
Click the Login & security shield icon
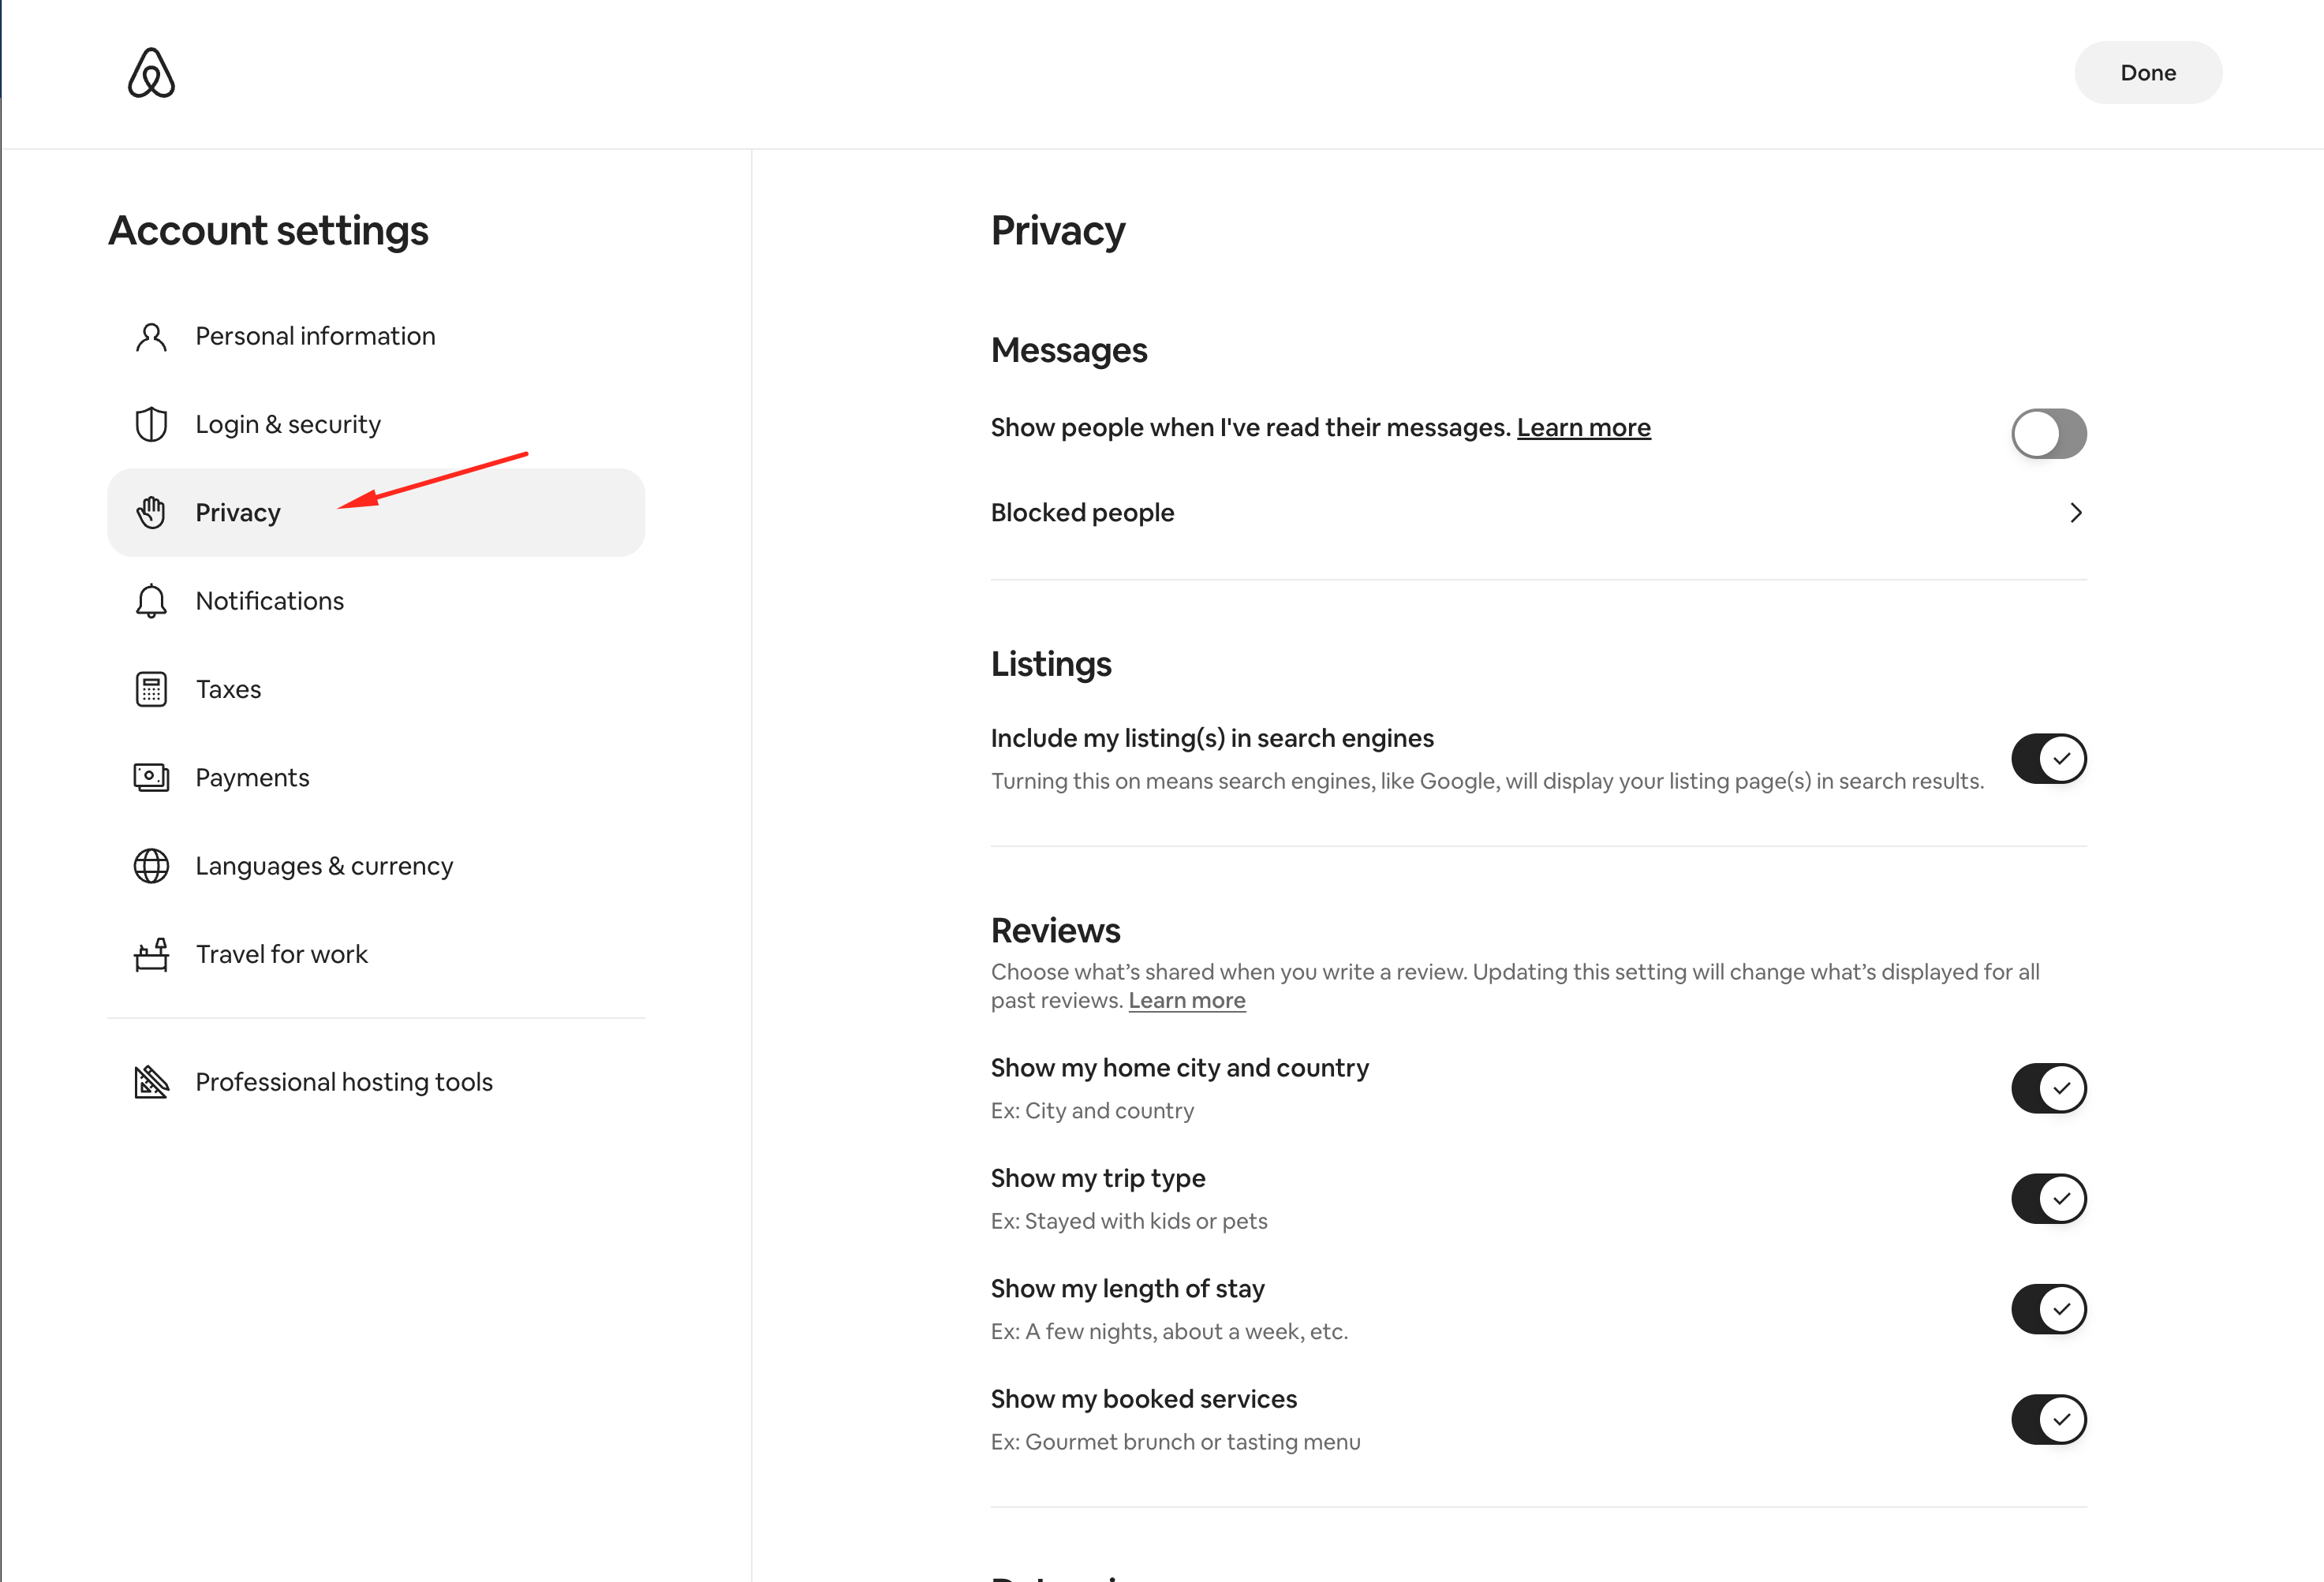point(151,424)
